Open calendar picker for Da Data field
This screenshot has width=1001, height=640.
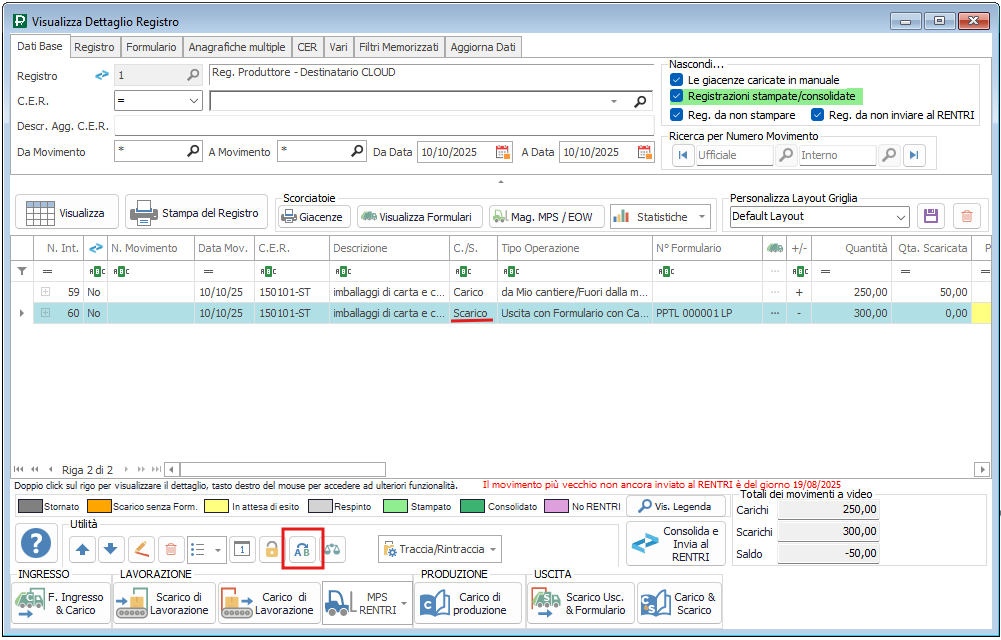[x=503, y=152]
